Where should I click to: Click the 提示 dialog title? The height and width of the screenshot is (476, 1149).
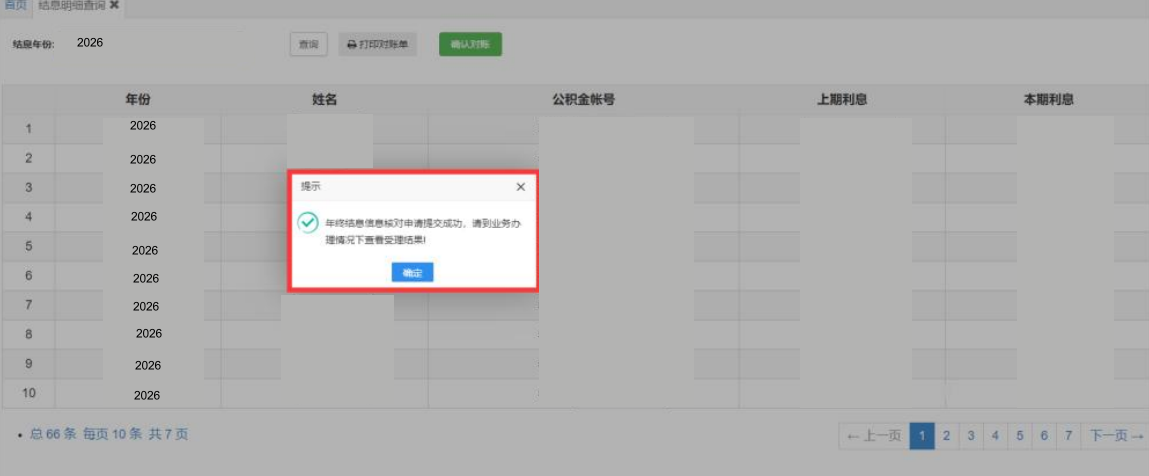coord(311,187)
